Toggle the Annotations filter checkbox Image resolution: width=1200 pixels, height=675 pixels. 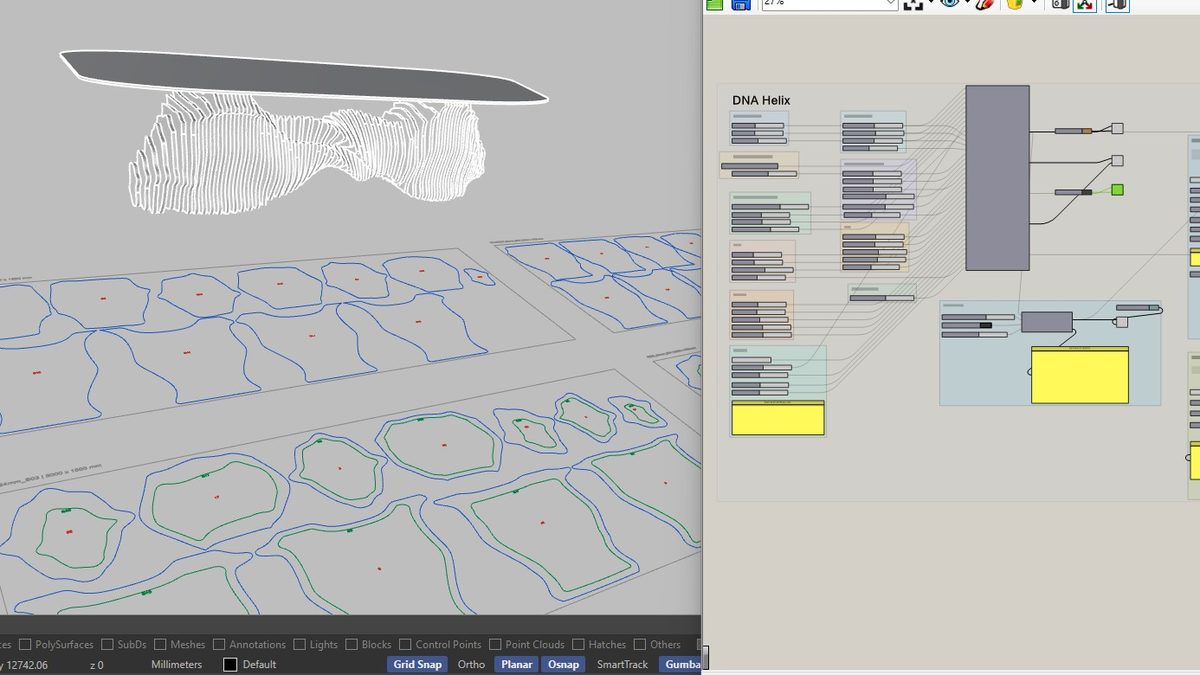[x=220, y=645]
